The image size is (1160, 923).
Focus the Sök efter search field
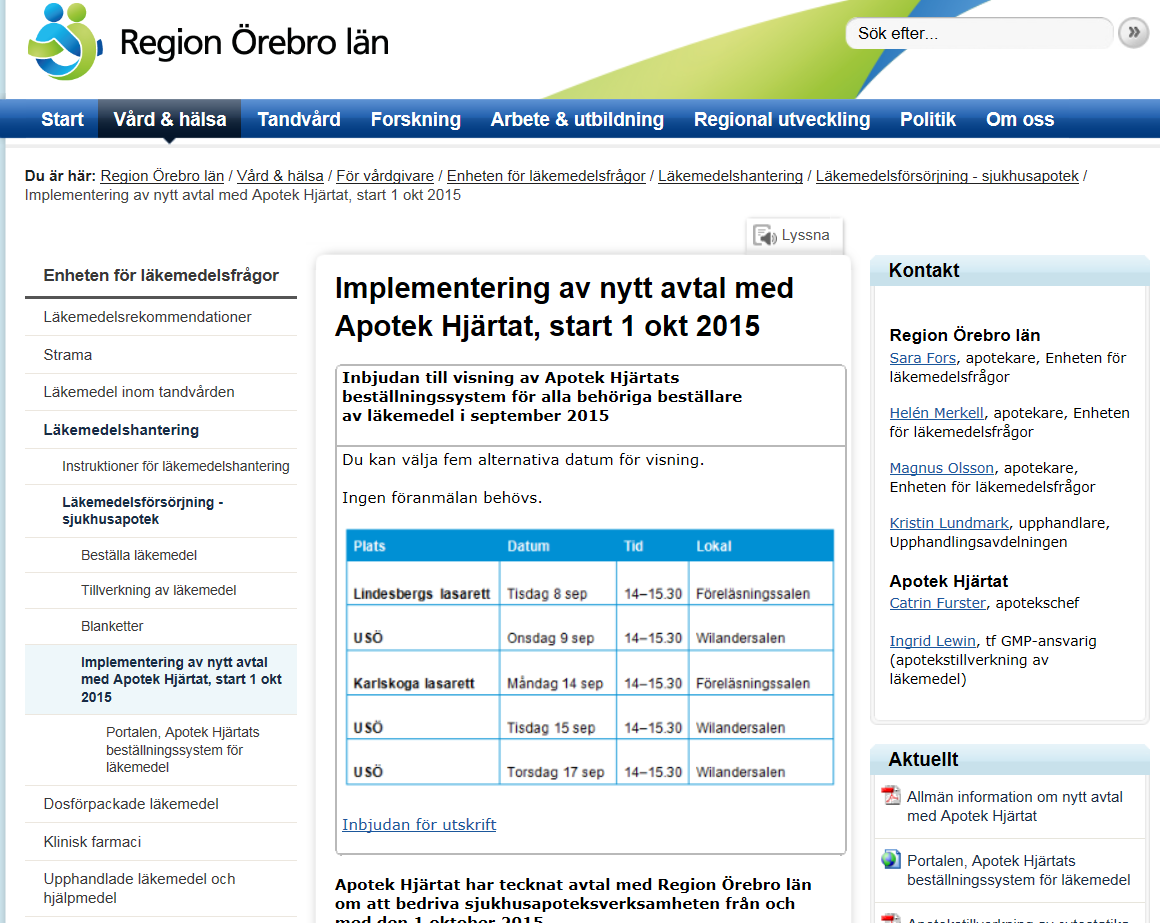click(x=979, y=33)
